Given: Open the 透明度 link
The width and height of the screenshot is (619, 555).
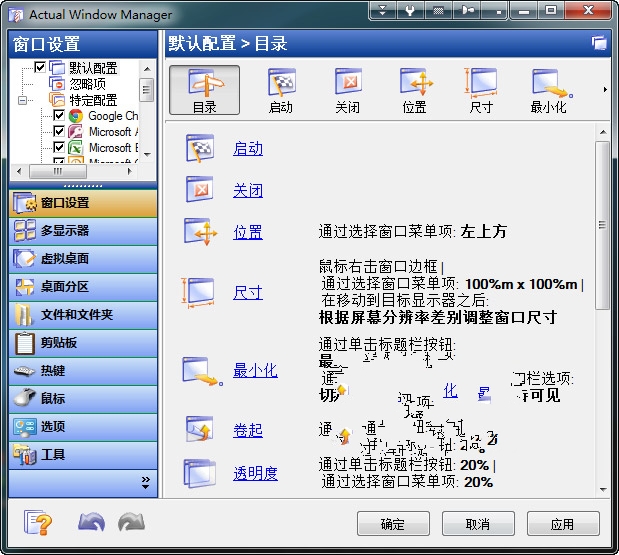Looking at the screenshot, I should (255, 473).
